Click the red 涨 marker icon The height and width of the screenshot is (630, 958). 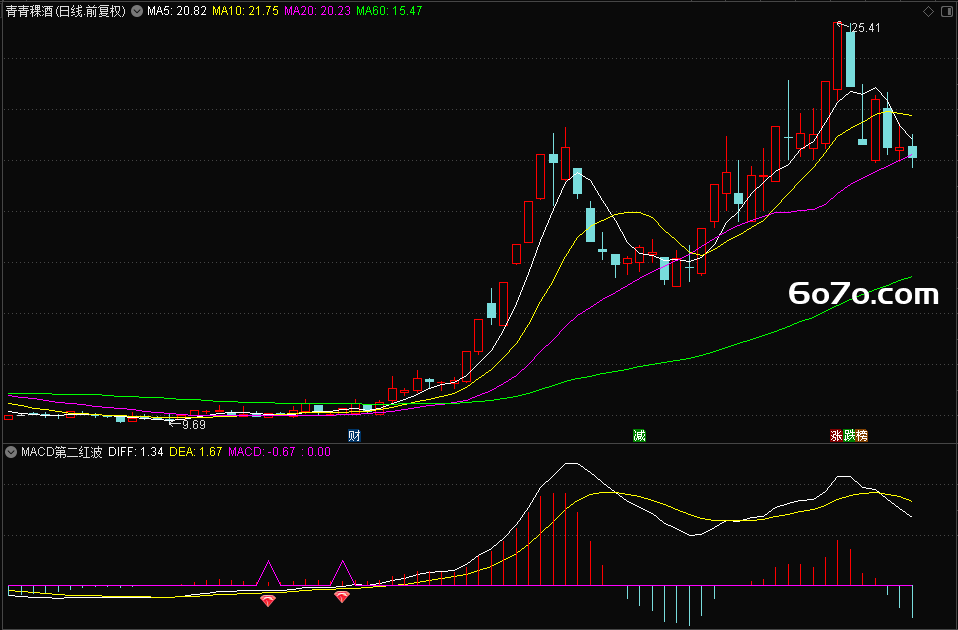click(836, 436)
